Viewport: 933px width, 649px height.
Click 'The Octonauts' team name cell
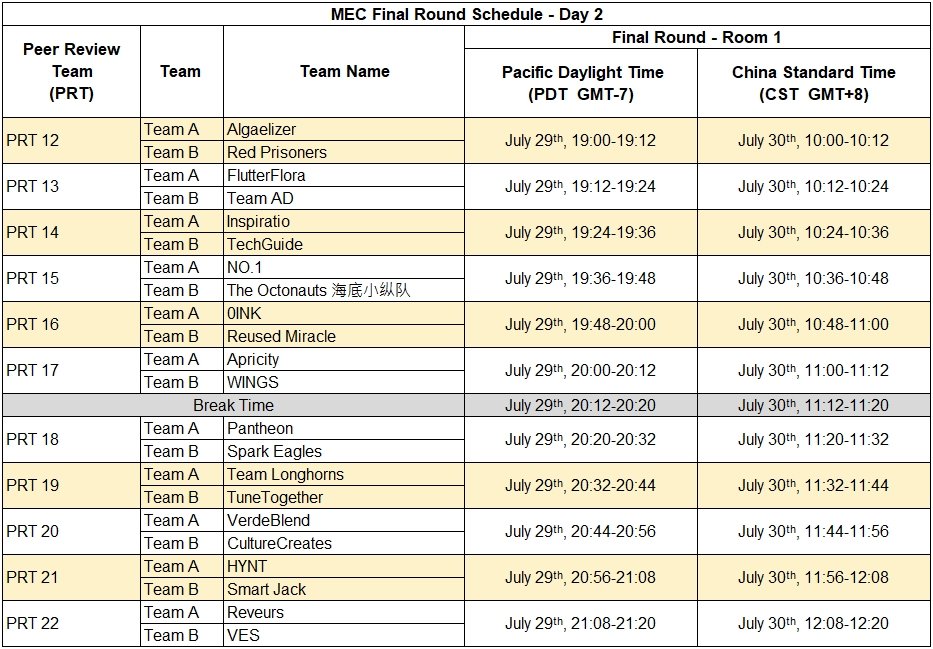(318, 290)
